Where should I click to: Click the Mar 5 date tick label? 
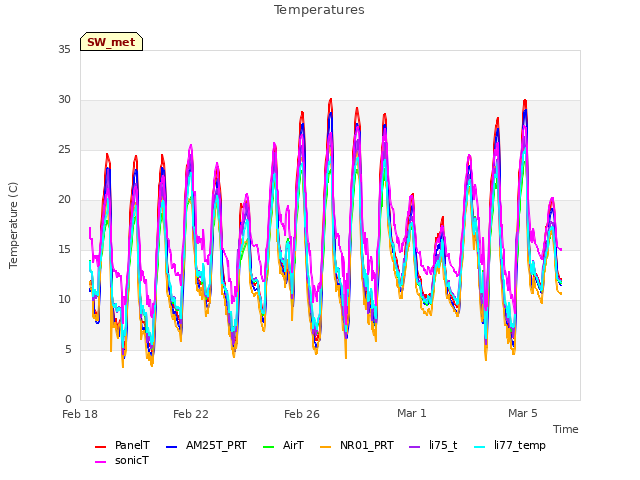(x=523, y=413)
